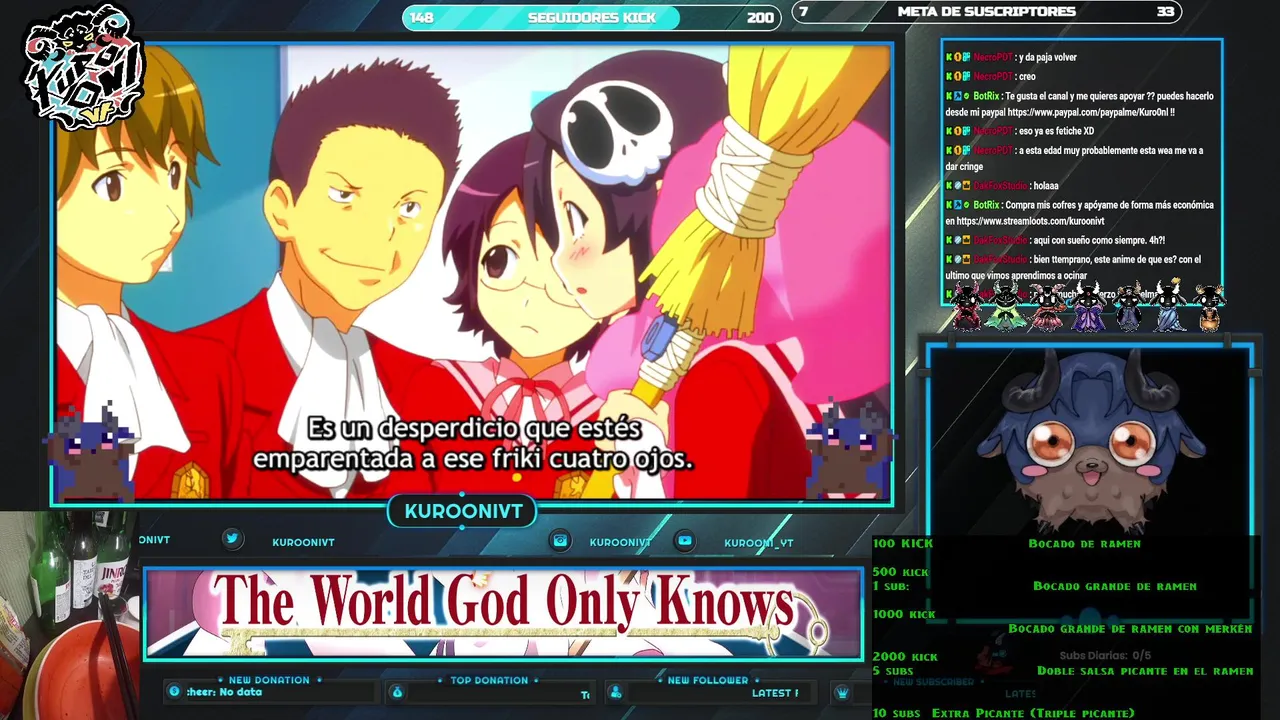Click the person icon under New Follower
1280x720 pixels.
(x=616, y=692)
